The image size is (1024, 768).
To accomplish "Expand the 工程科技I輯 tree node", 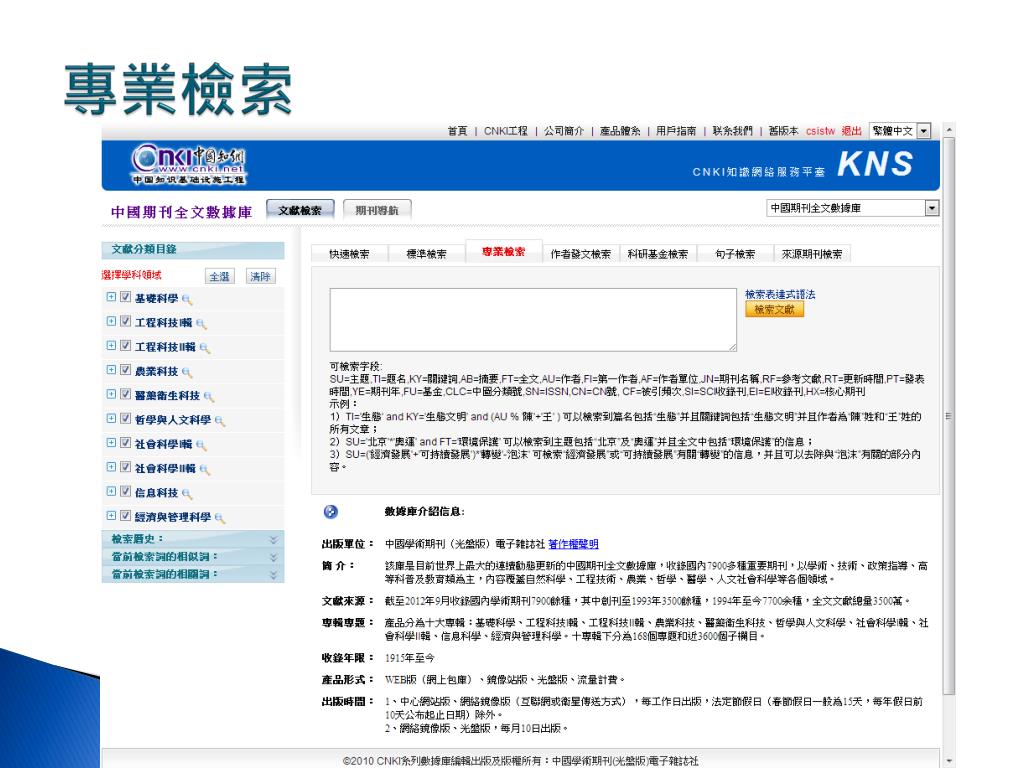I will coord(111,321).
